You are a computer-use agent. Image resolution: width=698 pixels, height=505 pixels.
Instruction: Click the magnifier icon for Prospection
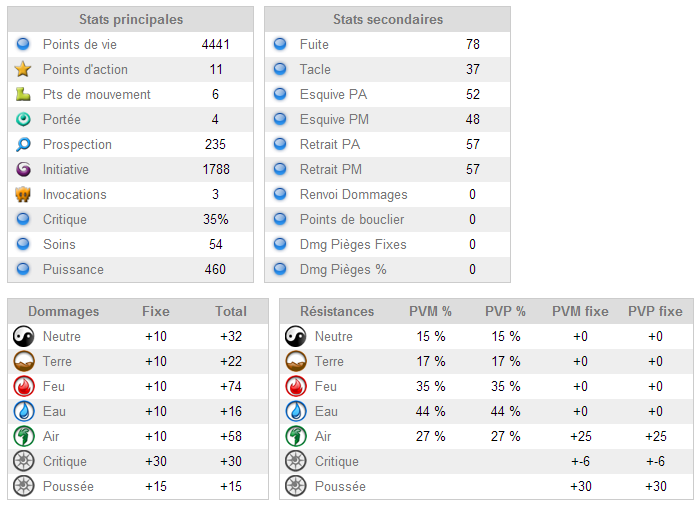(x=23, y=144)
